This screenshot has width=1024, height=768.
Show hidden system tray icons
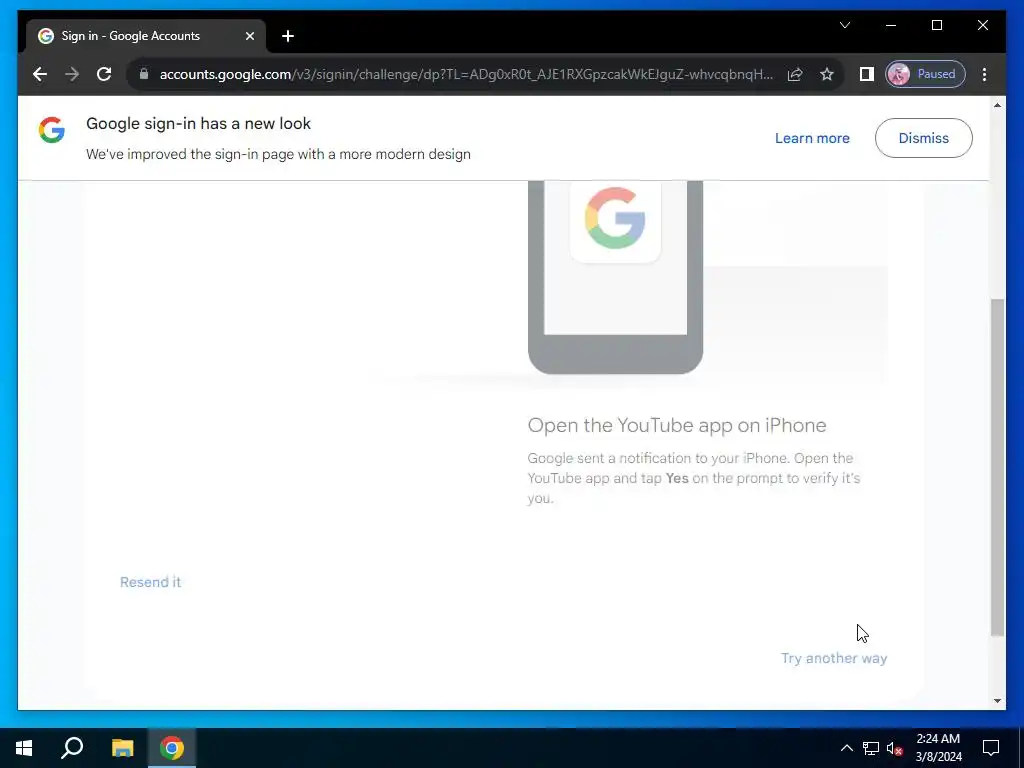(x=846, y=748)
